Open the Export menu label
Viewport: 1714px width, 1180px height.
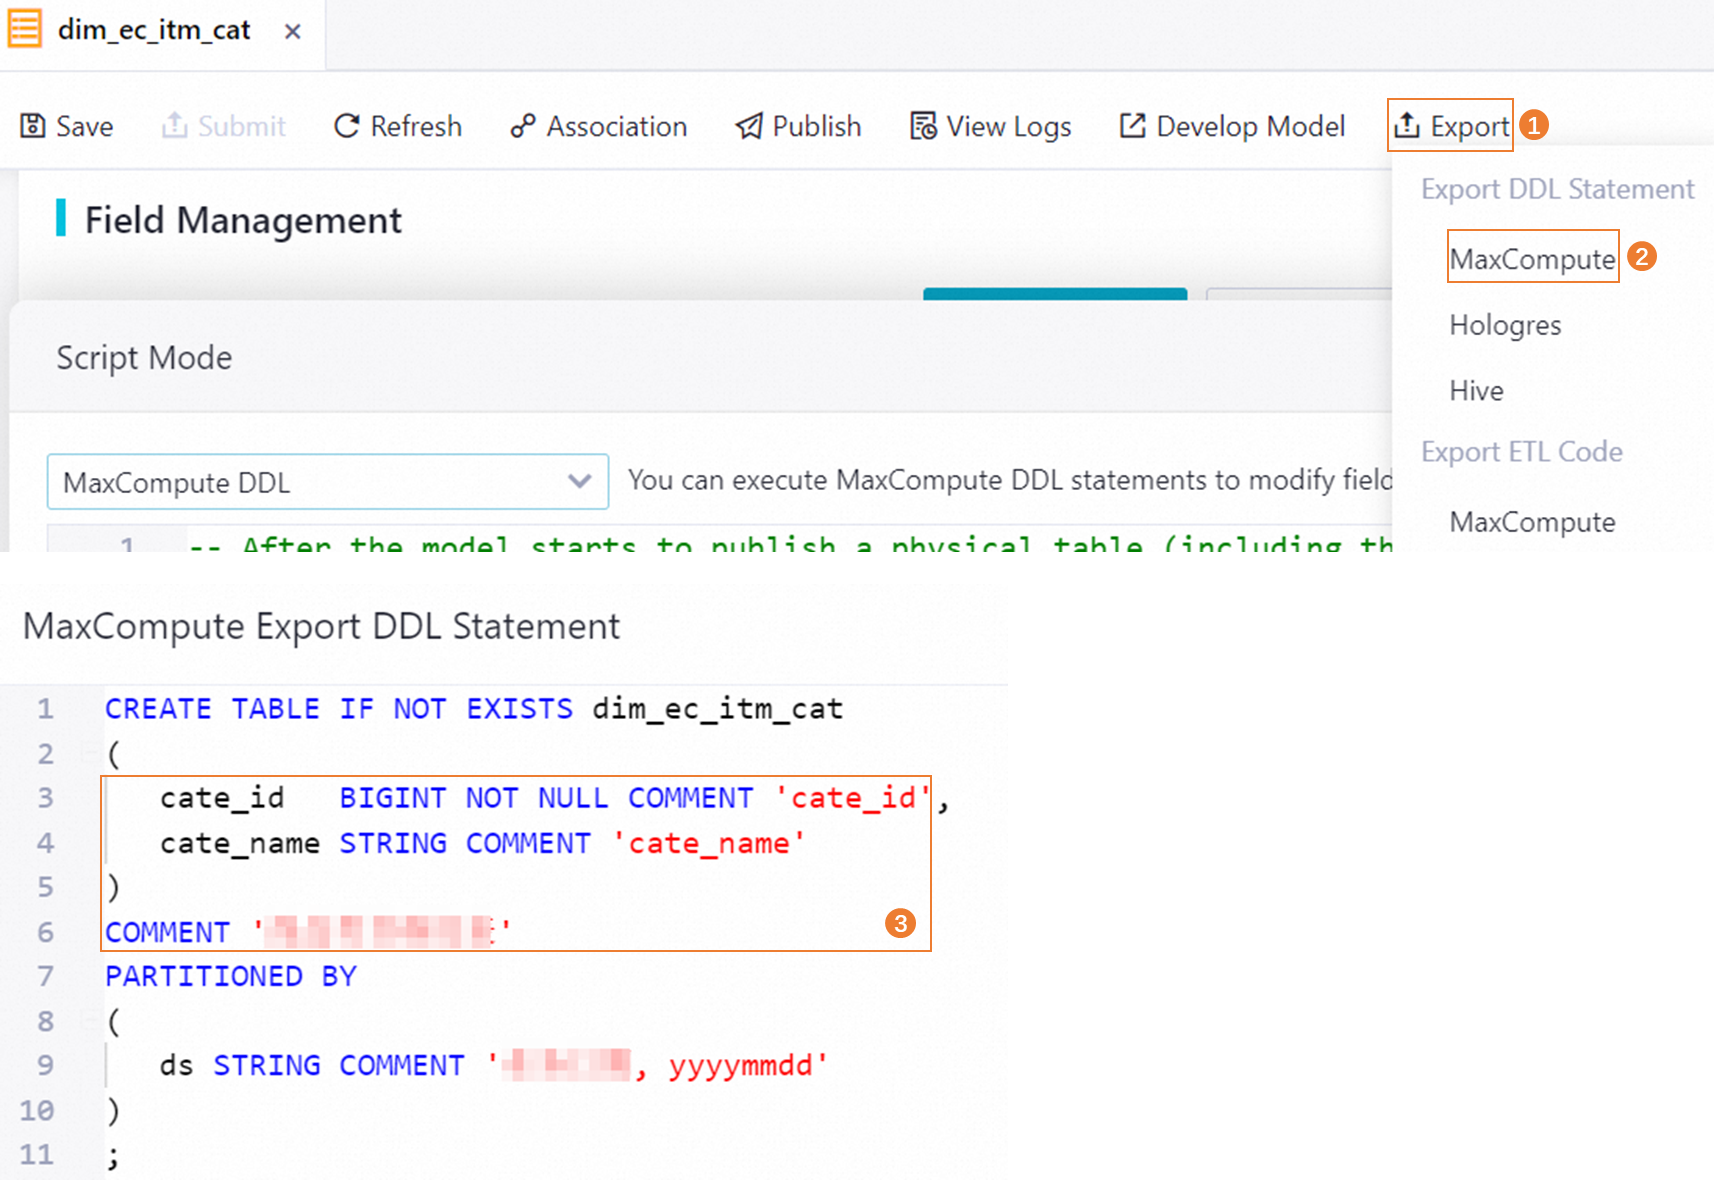pyautogui.click(x=1470, y=126)
